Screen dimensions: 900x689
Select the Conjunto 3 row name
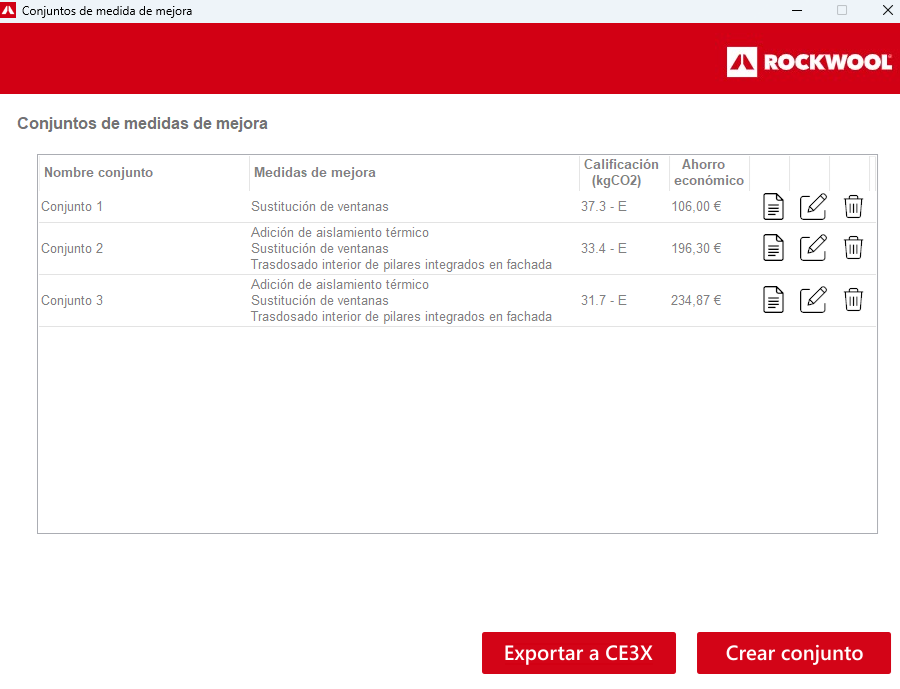coord(72,301)
